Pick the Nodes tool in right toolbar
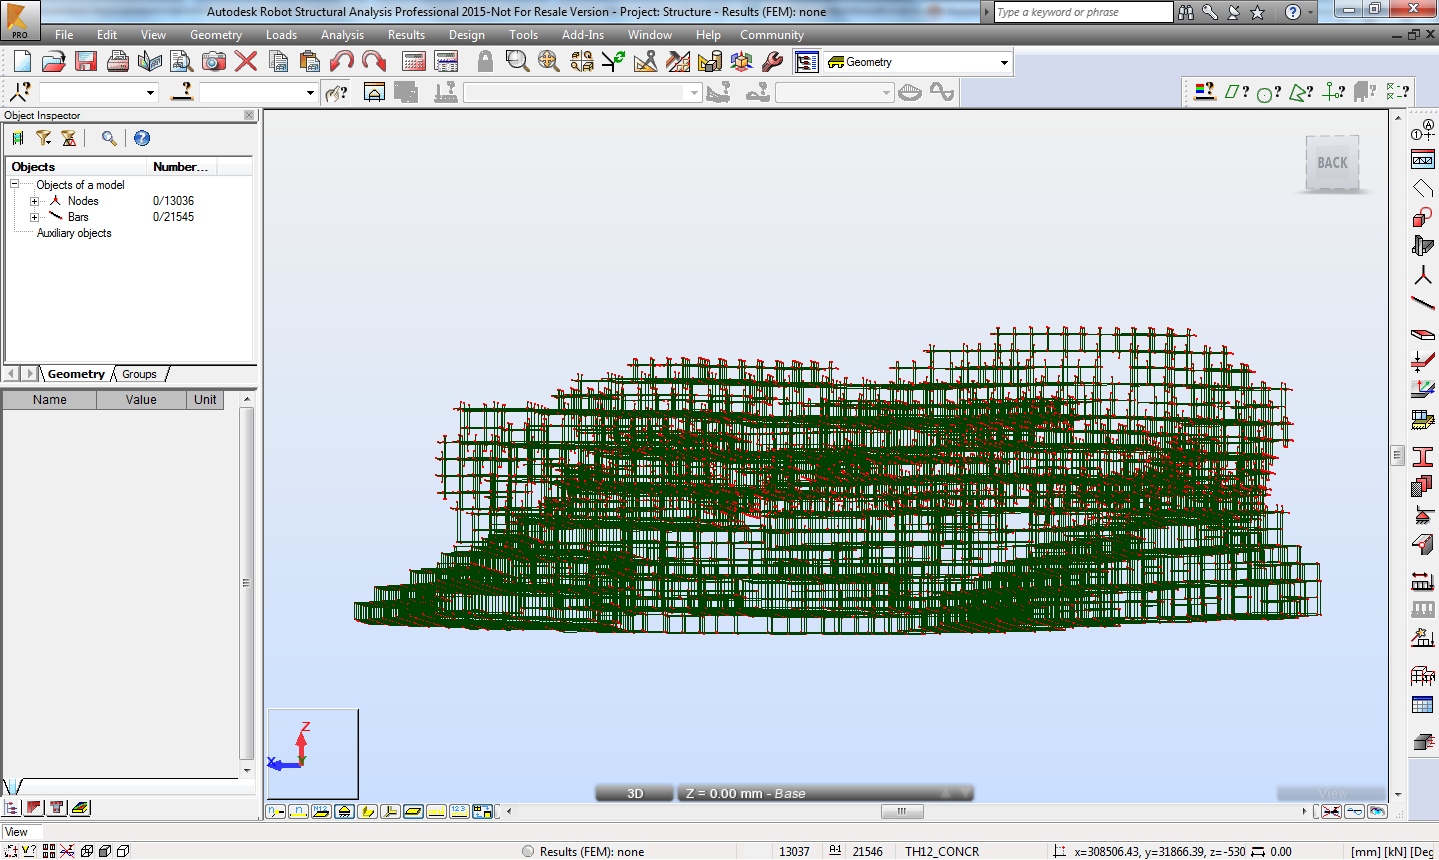 click(x=1423, y=276)
